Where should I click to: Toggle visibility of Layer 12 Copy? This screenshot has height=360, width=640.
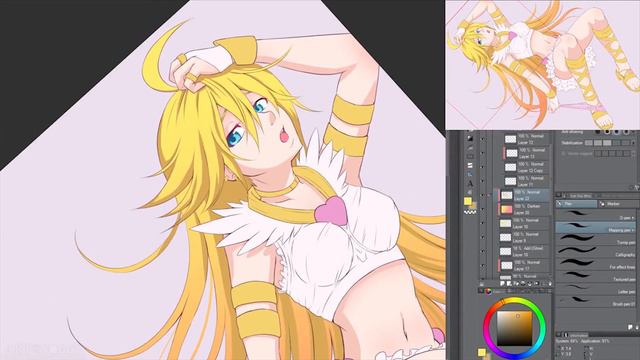[483, 167]
